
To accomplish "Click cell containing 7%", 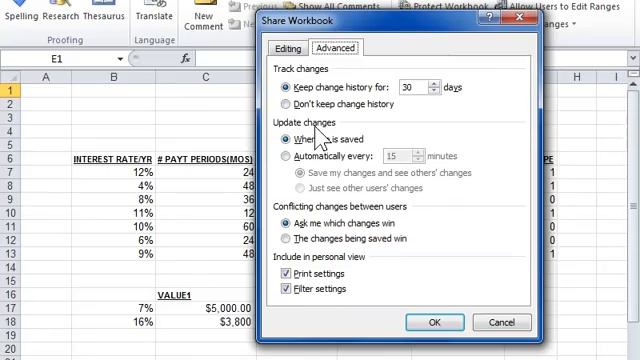I will pos(113,308).
